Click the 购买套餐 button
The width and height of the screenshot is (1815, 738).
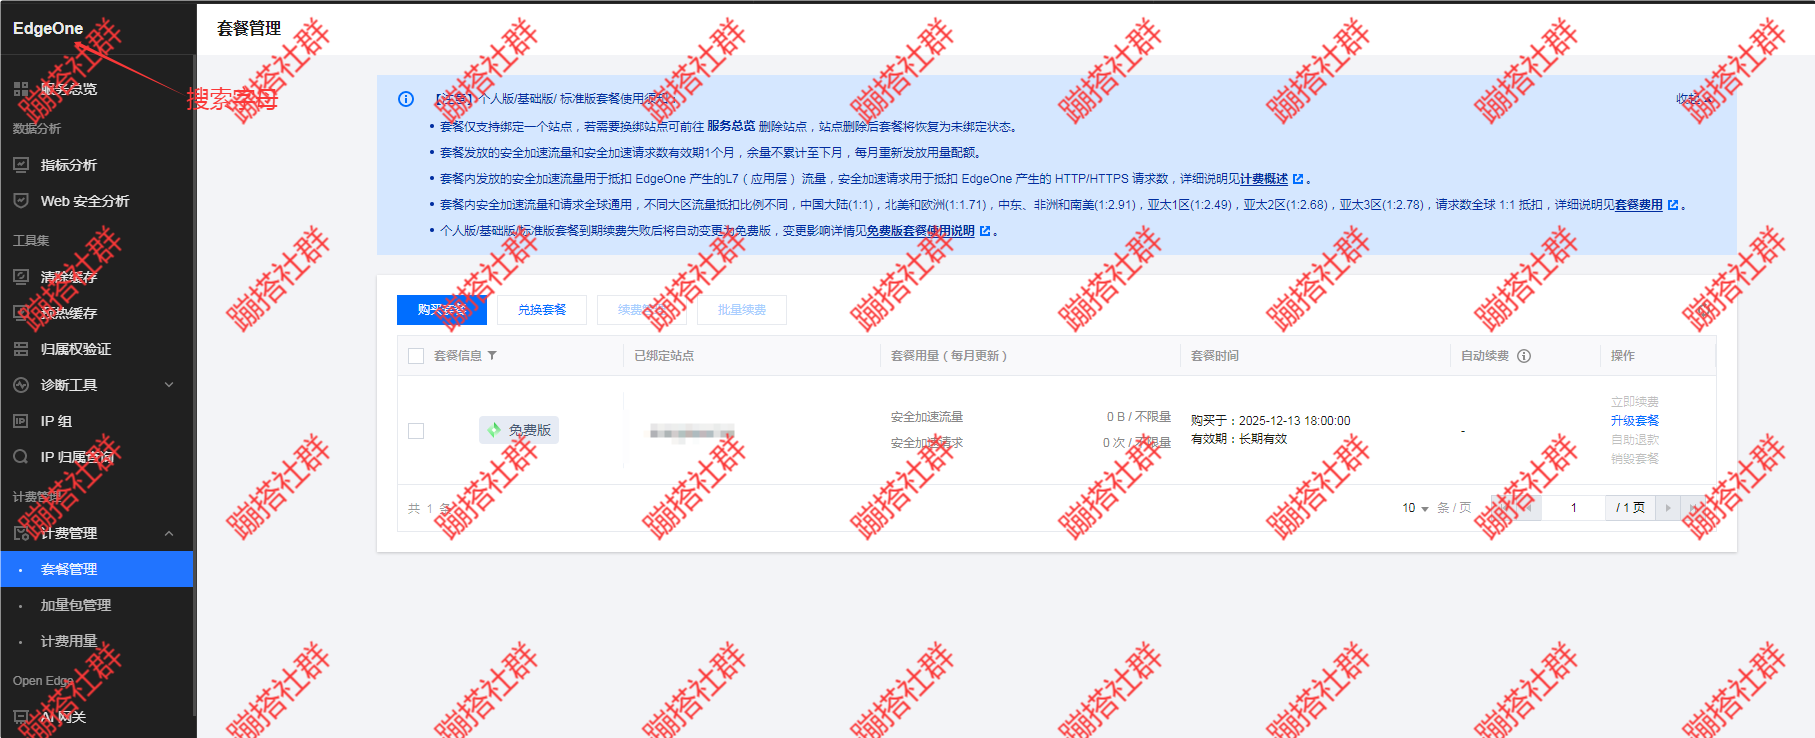442,310
